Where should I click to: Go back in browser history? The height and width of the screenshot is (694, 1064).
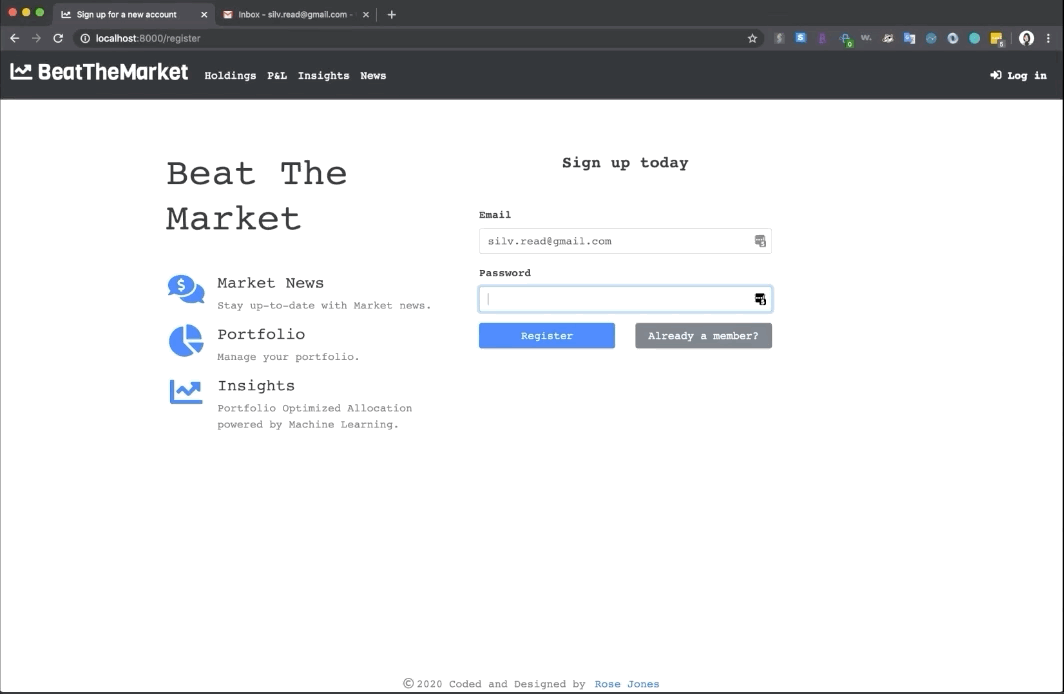[x=14, y=39]
